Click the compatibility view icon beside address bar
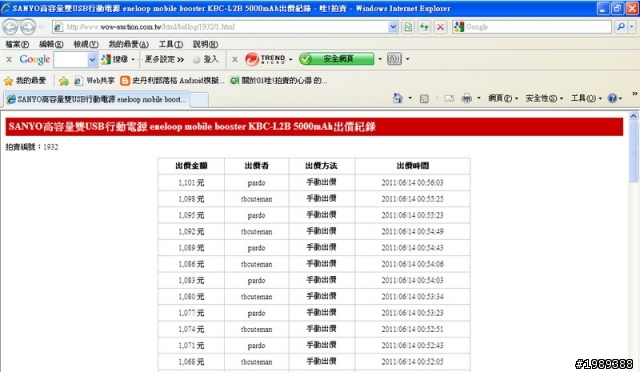 [x=408, y=27]
